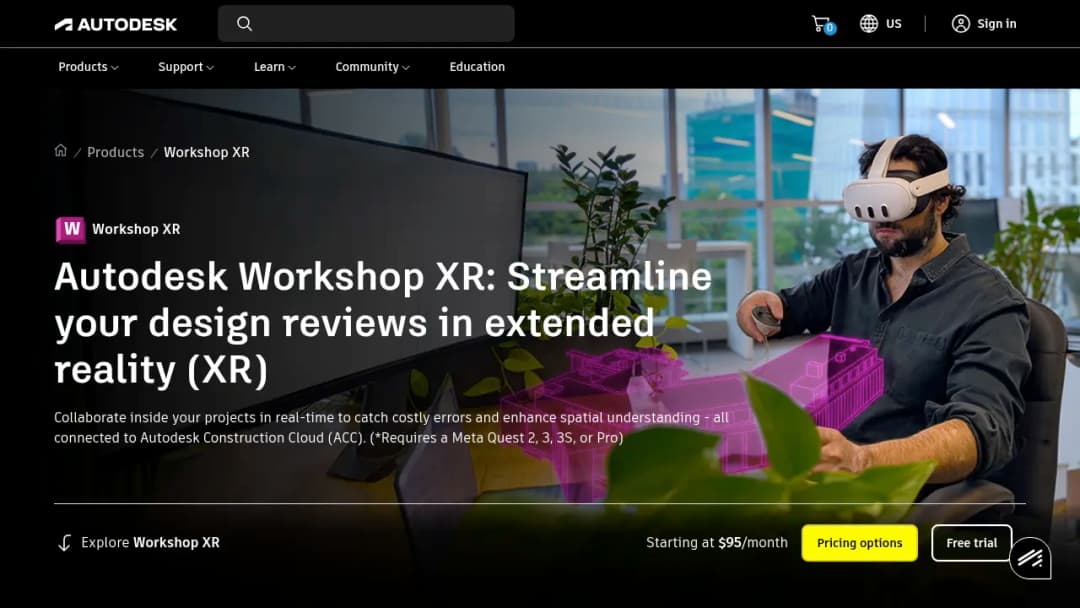Image resolution: width=1080 pixels, height=608 pixels.
Task: Expand Support dropdown chevron
Action: [210, 67]
